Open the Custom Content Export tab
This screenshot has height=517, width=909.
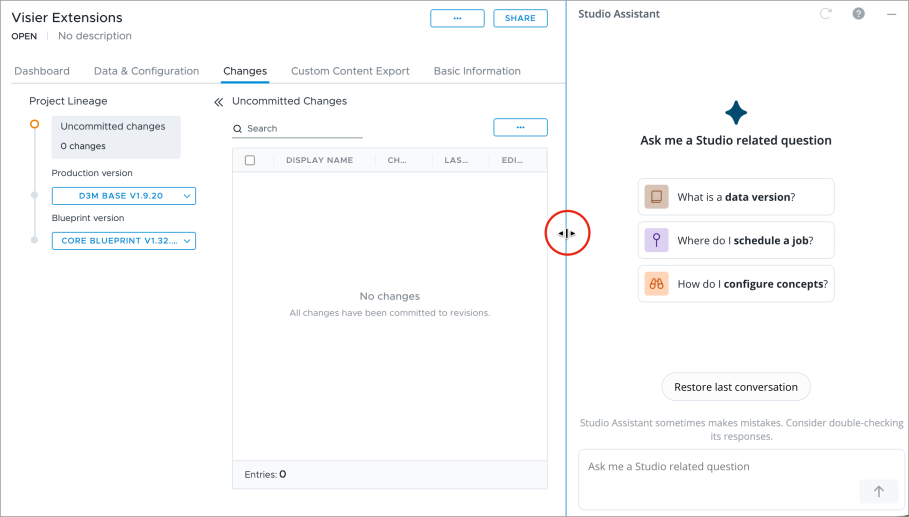click(x=350, y=71)
